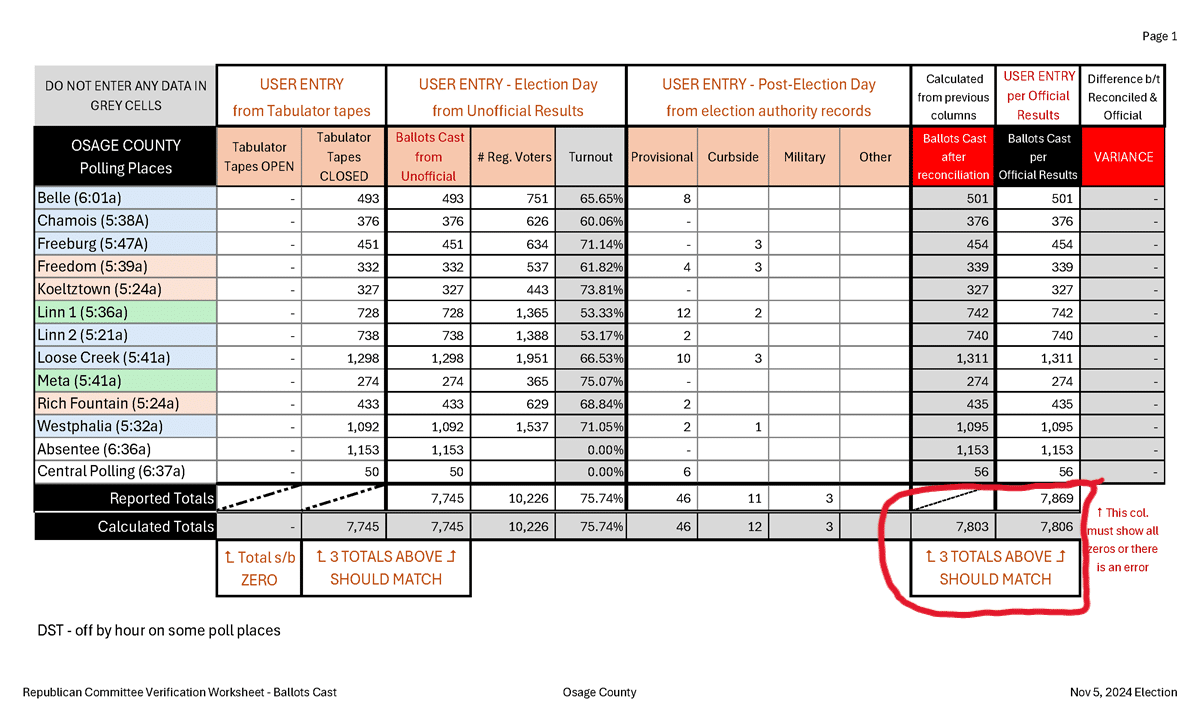
Task: Click the DST off by hour note
Action: [158, 631]
